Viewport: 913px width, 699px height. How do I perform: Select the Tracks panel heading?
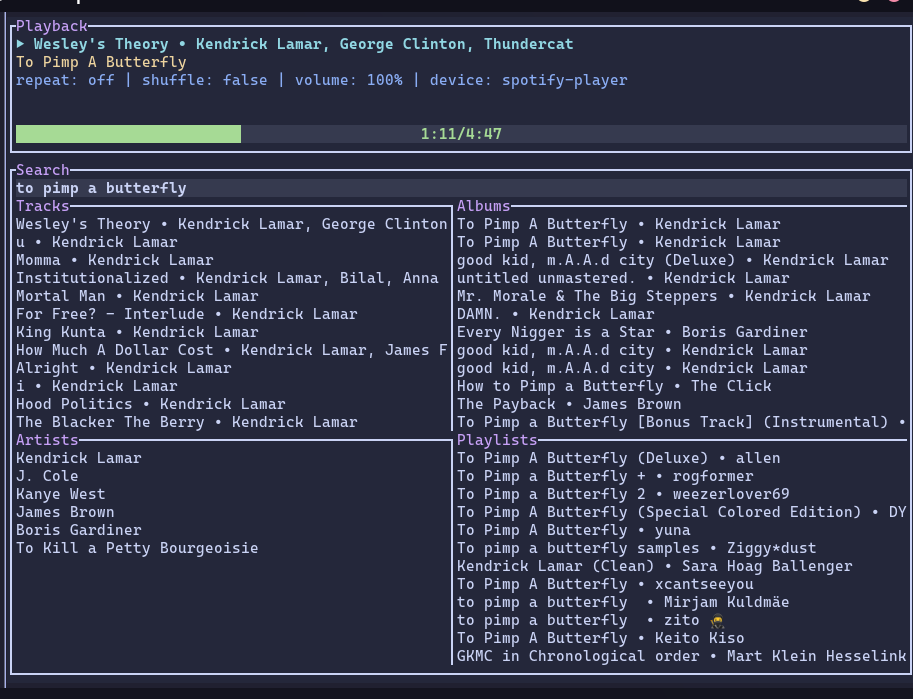(x=43, y=206)
